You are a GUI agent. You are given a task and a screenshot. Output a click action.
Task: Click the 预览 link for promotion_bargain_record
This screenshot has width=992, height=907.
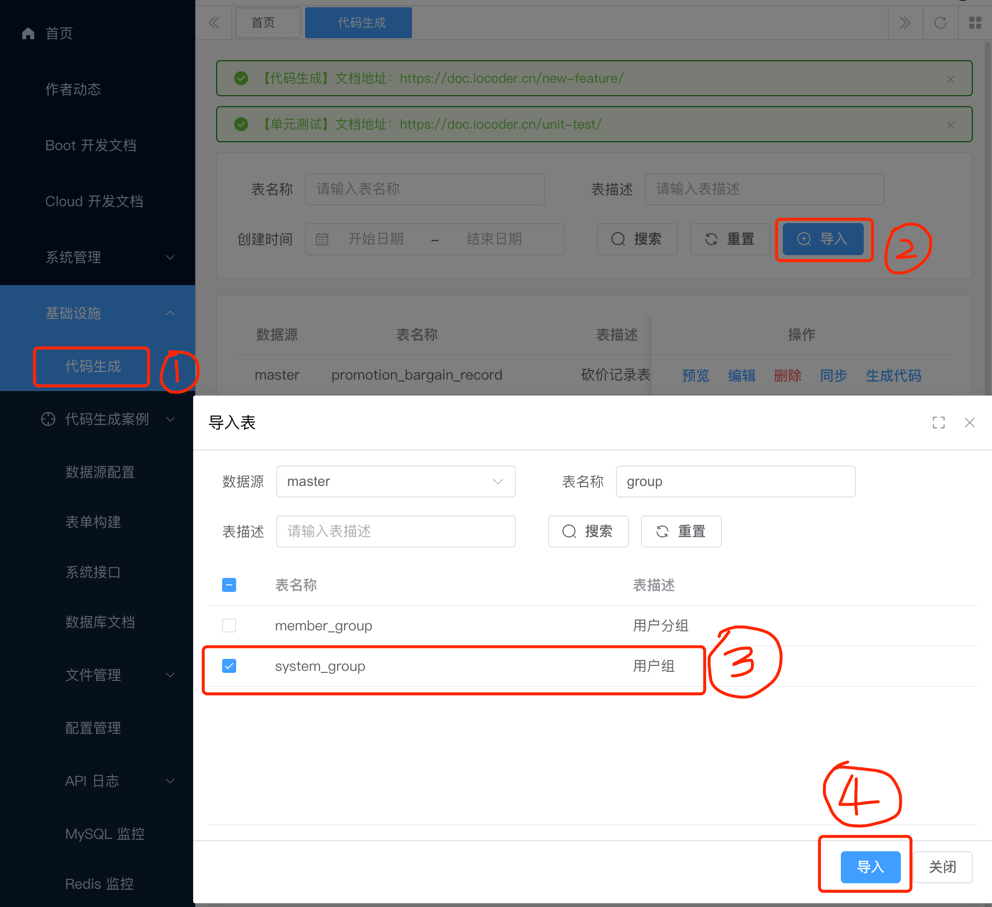coord(696,374)
